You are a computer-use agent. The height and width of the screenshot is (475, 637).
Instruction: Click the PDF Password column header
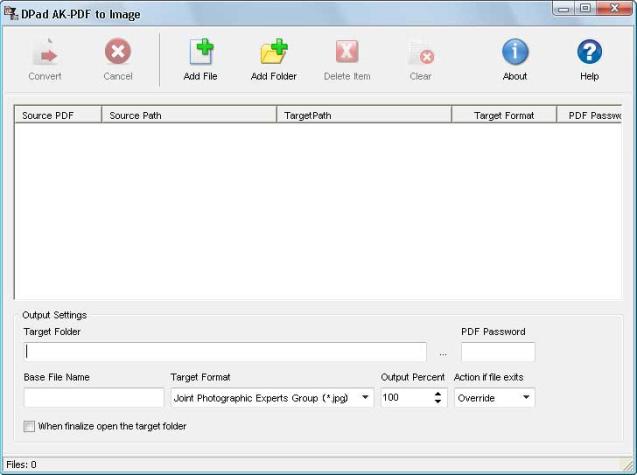[x=589, y=115]
